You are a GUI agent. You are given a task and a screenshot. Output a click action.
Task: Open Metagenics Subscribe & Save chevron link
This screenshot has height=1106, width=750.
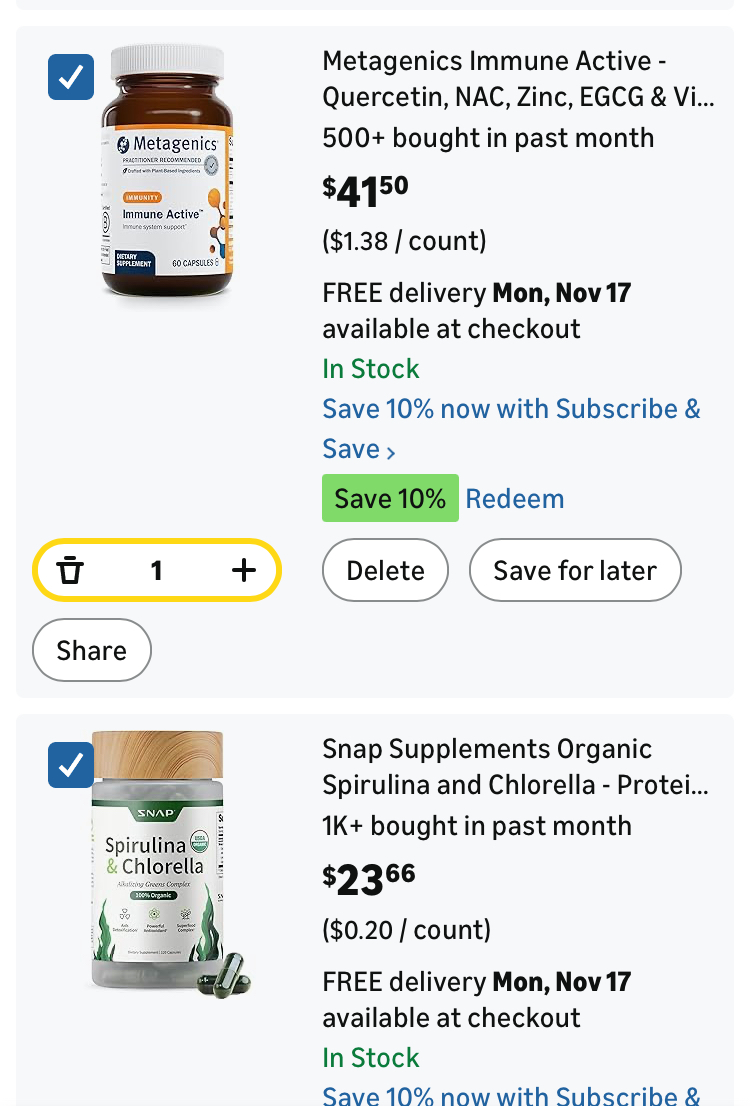390,451
